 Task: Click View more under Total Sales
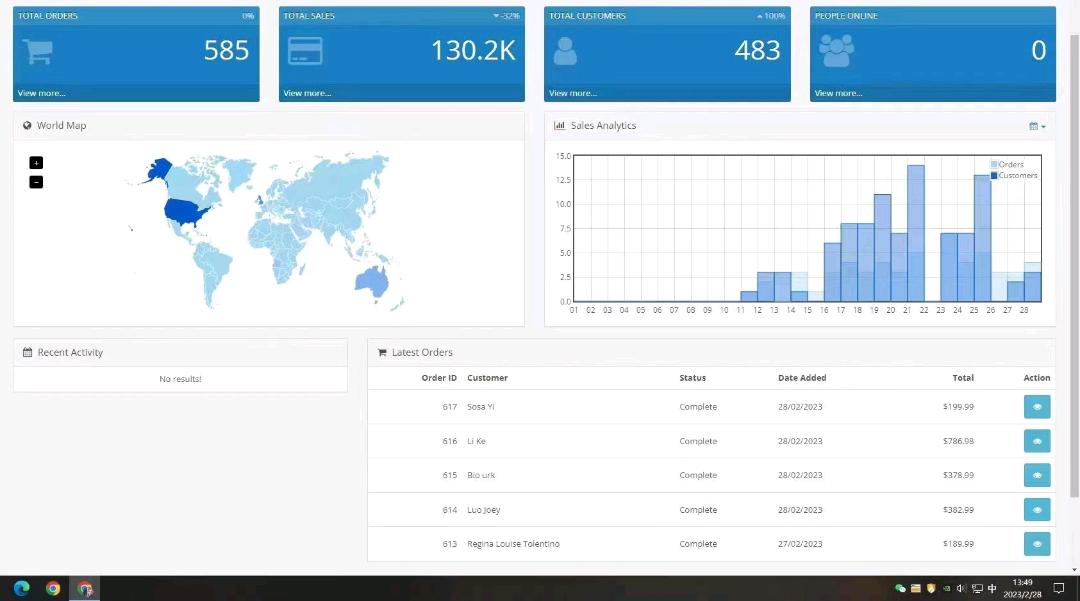(x=307, y=93)
